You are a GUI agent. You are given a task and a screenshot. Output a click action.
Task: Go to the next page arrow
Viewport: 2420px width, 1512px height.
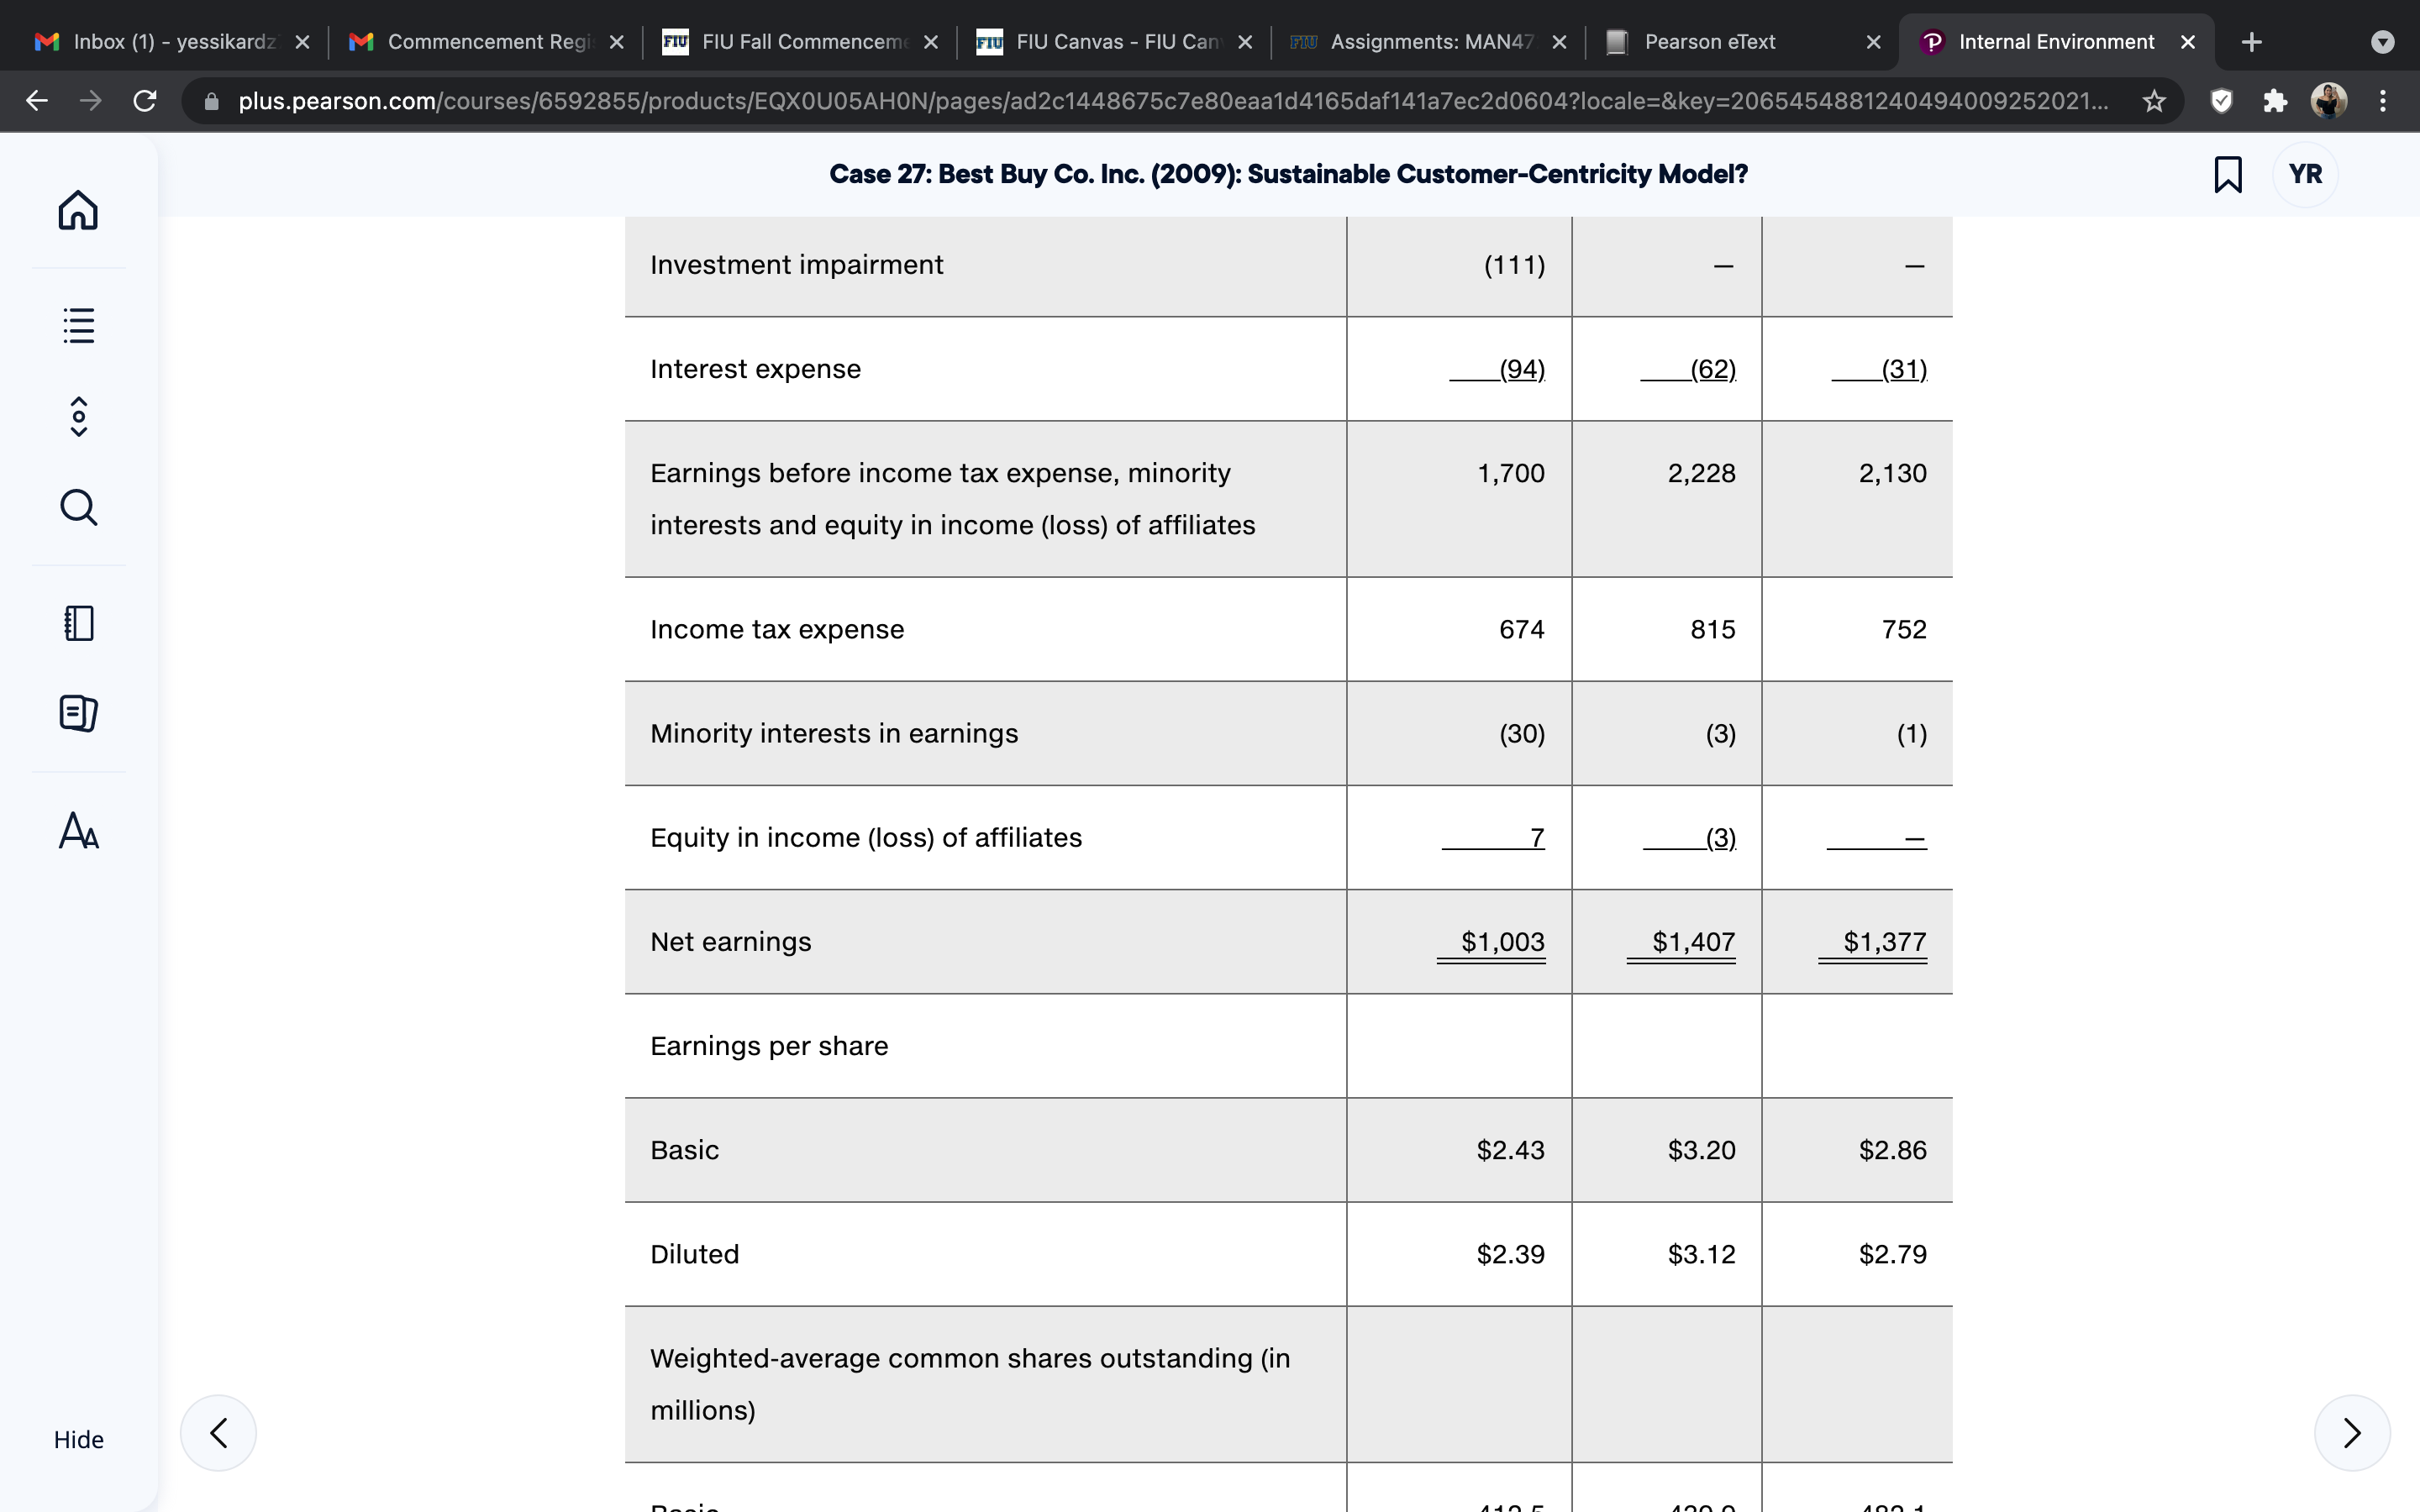(x=2352, y=1432)
